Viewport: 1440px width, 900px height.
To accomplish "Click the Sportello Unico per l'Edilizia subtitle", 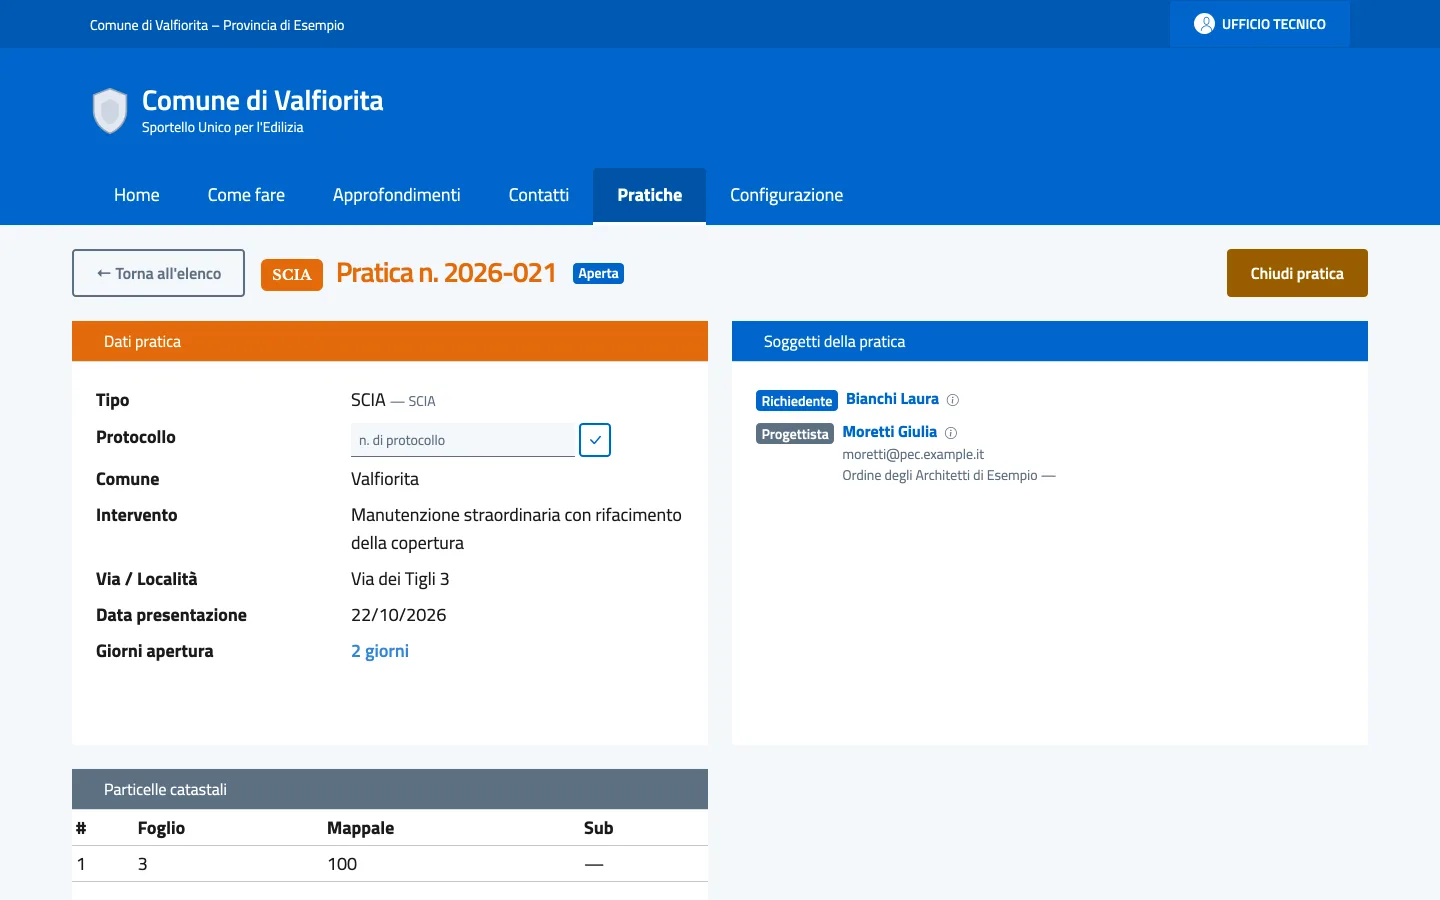I will coord(222,127).
